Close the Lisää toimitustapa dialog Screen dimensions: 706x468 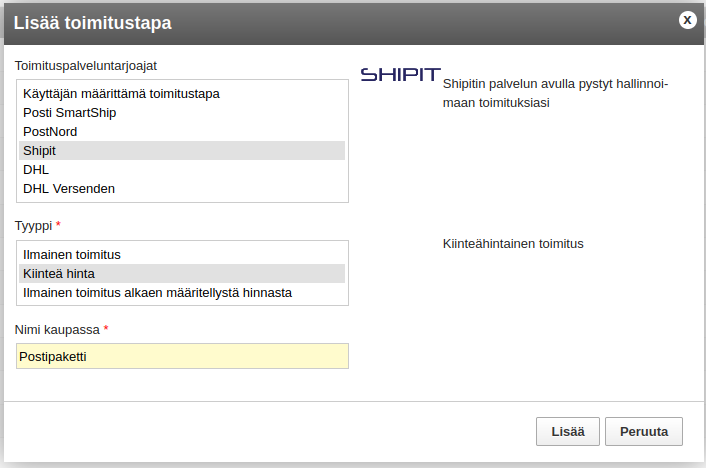coord(687,20)
